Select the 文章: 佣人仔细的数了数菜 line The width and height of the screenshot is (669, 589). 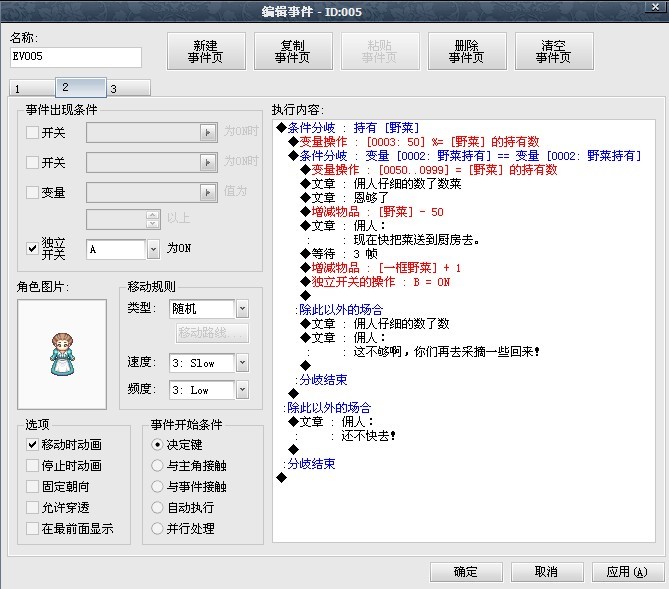(x=381, y=184)
